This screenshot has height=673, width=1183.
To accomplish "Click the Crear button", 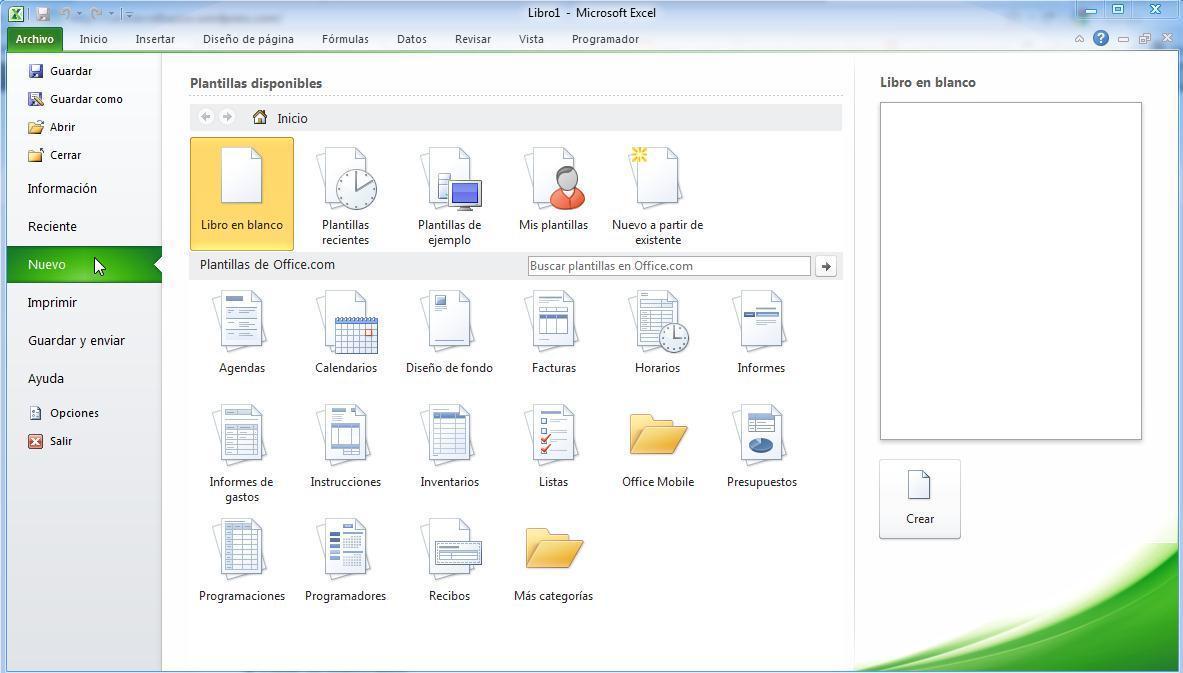I will (920, 499).
